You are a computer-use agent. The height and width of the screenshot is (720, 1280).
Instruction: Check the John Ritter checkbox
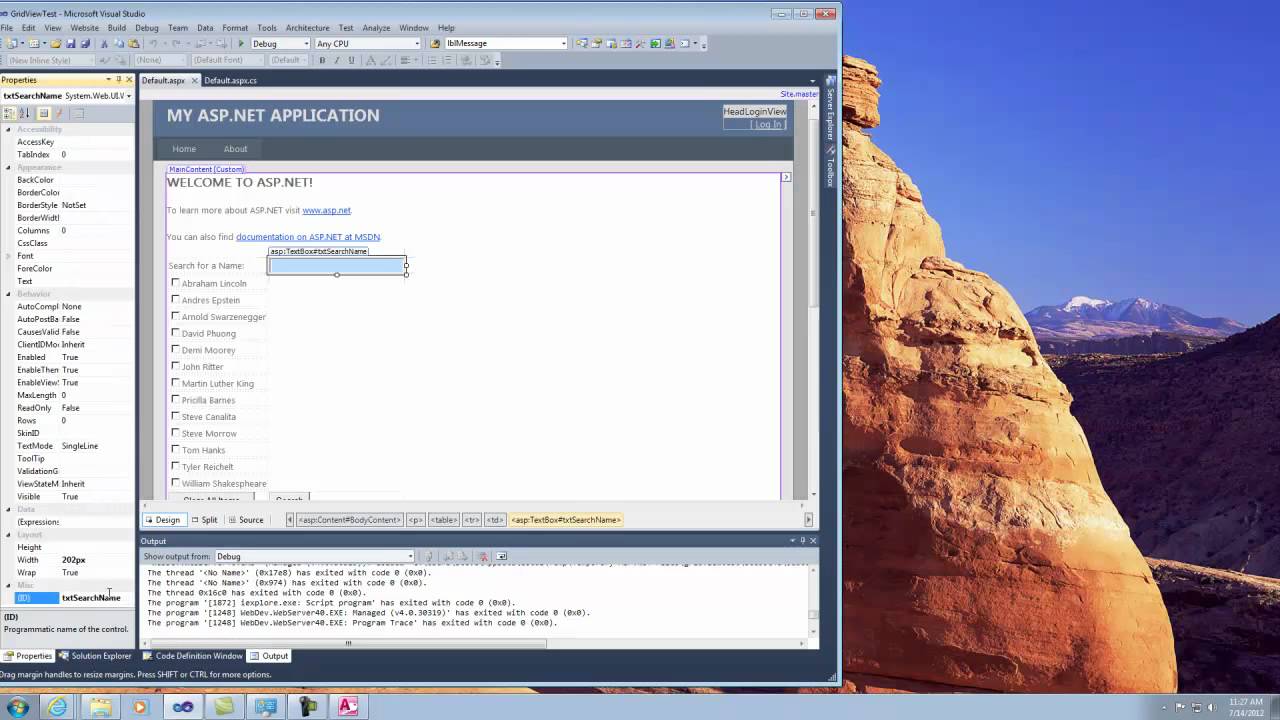(175, 366)
